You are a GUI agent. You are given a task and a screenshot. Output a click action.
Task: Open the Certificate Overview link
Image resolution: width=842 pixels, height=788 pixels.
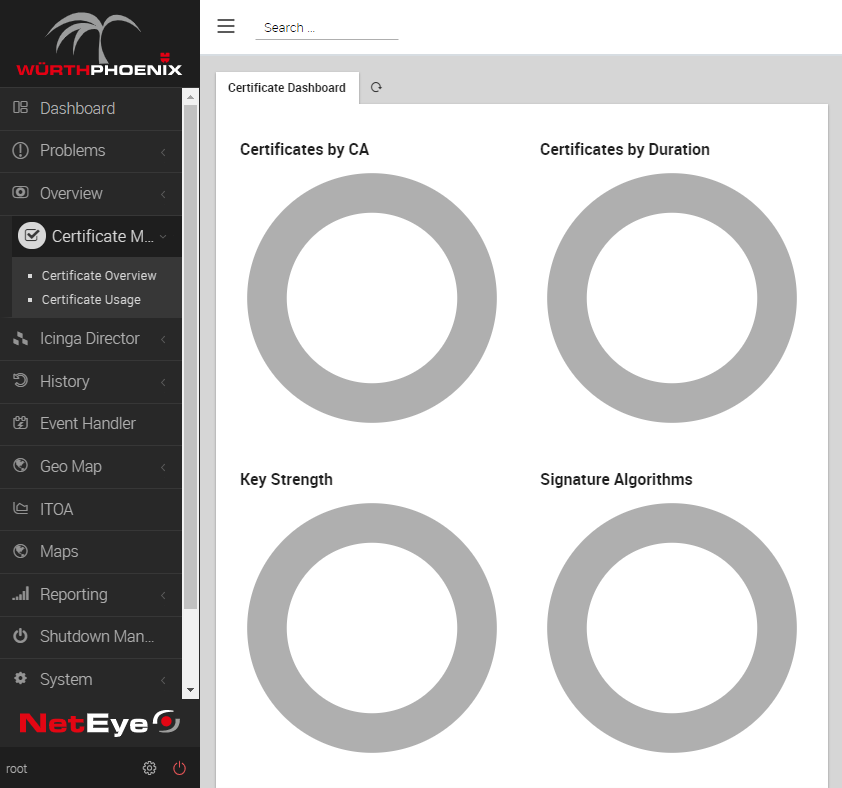[99, 276]
